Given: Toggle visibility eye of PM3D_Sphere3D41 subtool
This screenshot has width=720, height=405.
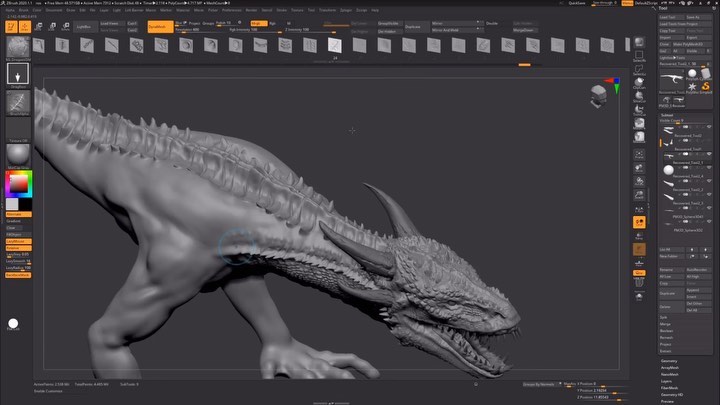Looking at the screenshot, I should 709,208.
